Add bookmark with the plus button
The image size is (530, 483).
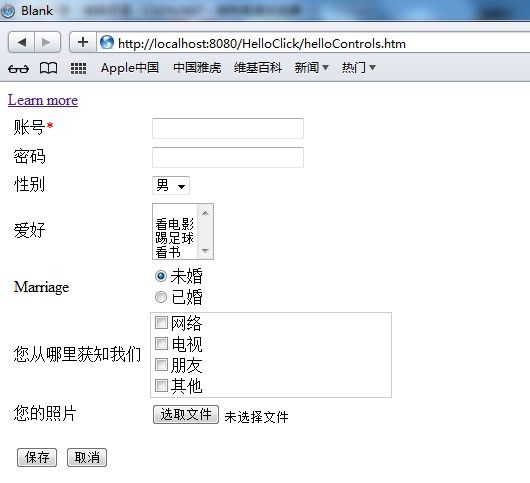pyautogui.click(x=83, y=42)
